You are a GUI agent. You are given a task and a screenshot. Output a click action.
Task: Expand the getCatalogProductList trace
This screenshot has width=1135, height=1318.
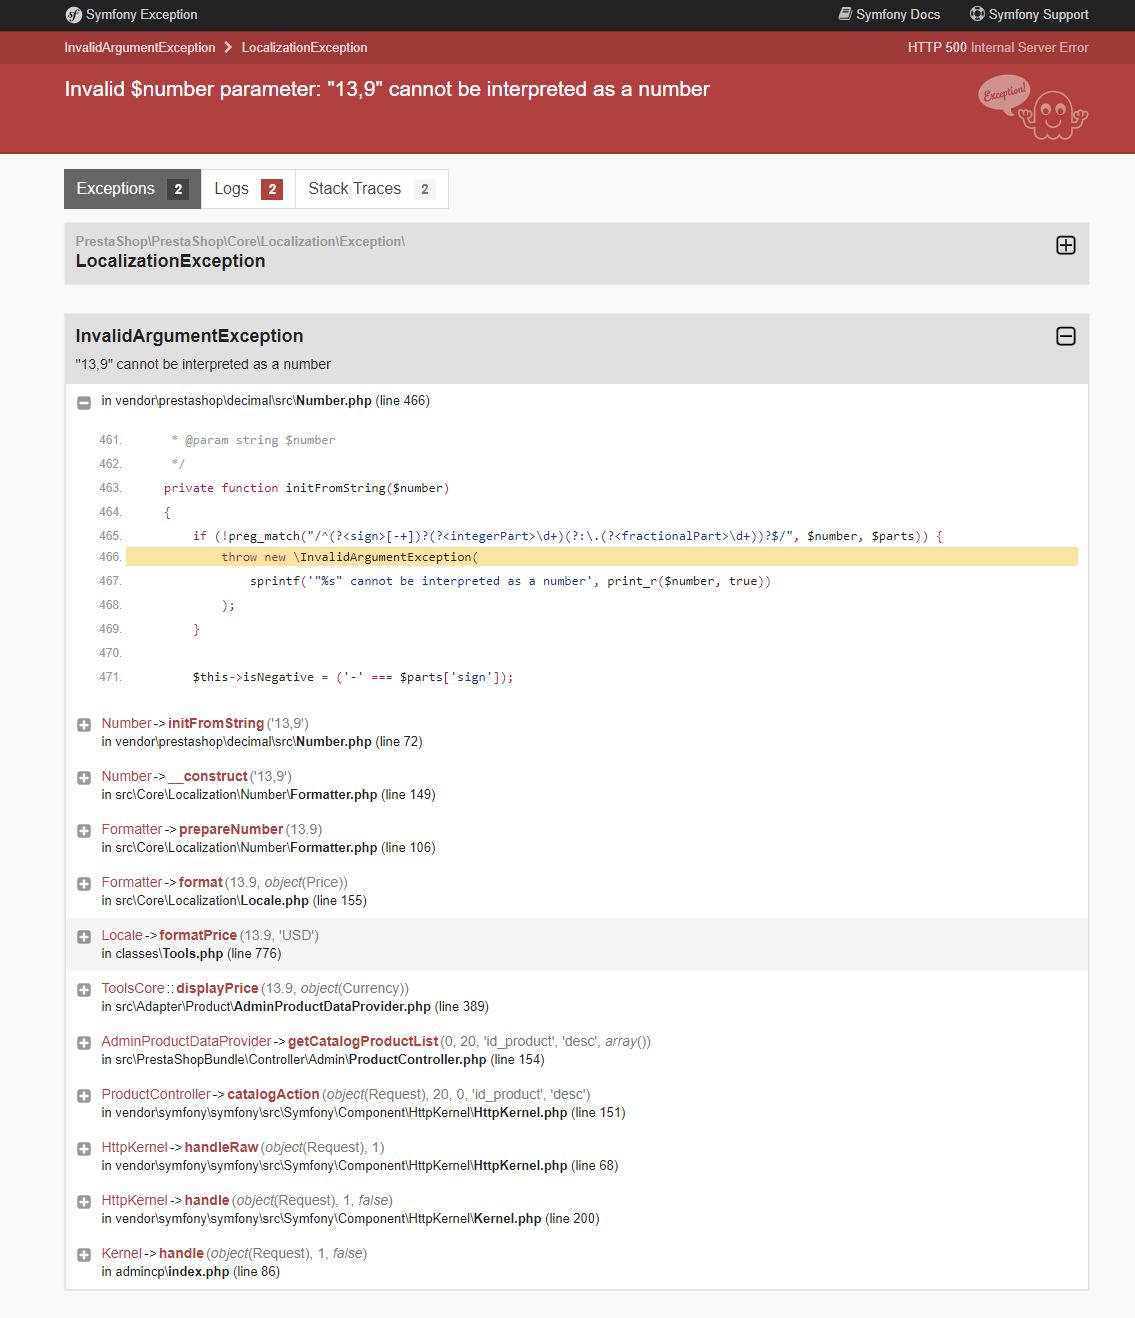84,1043
